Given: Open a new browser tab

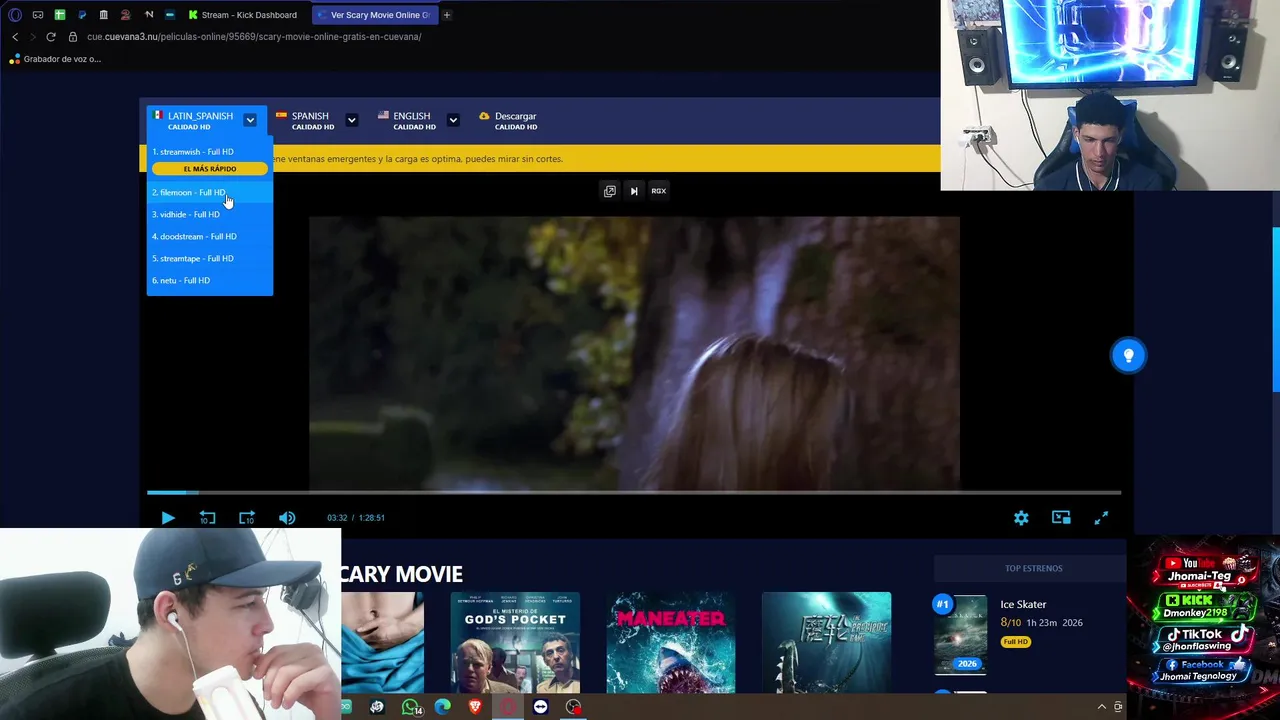Looking at the screenshot, I should pos(447,15).
